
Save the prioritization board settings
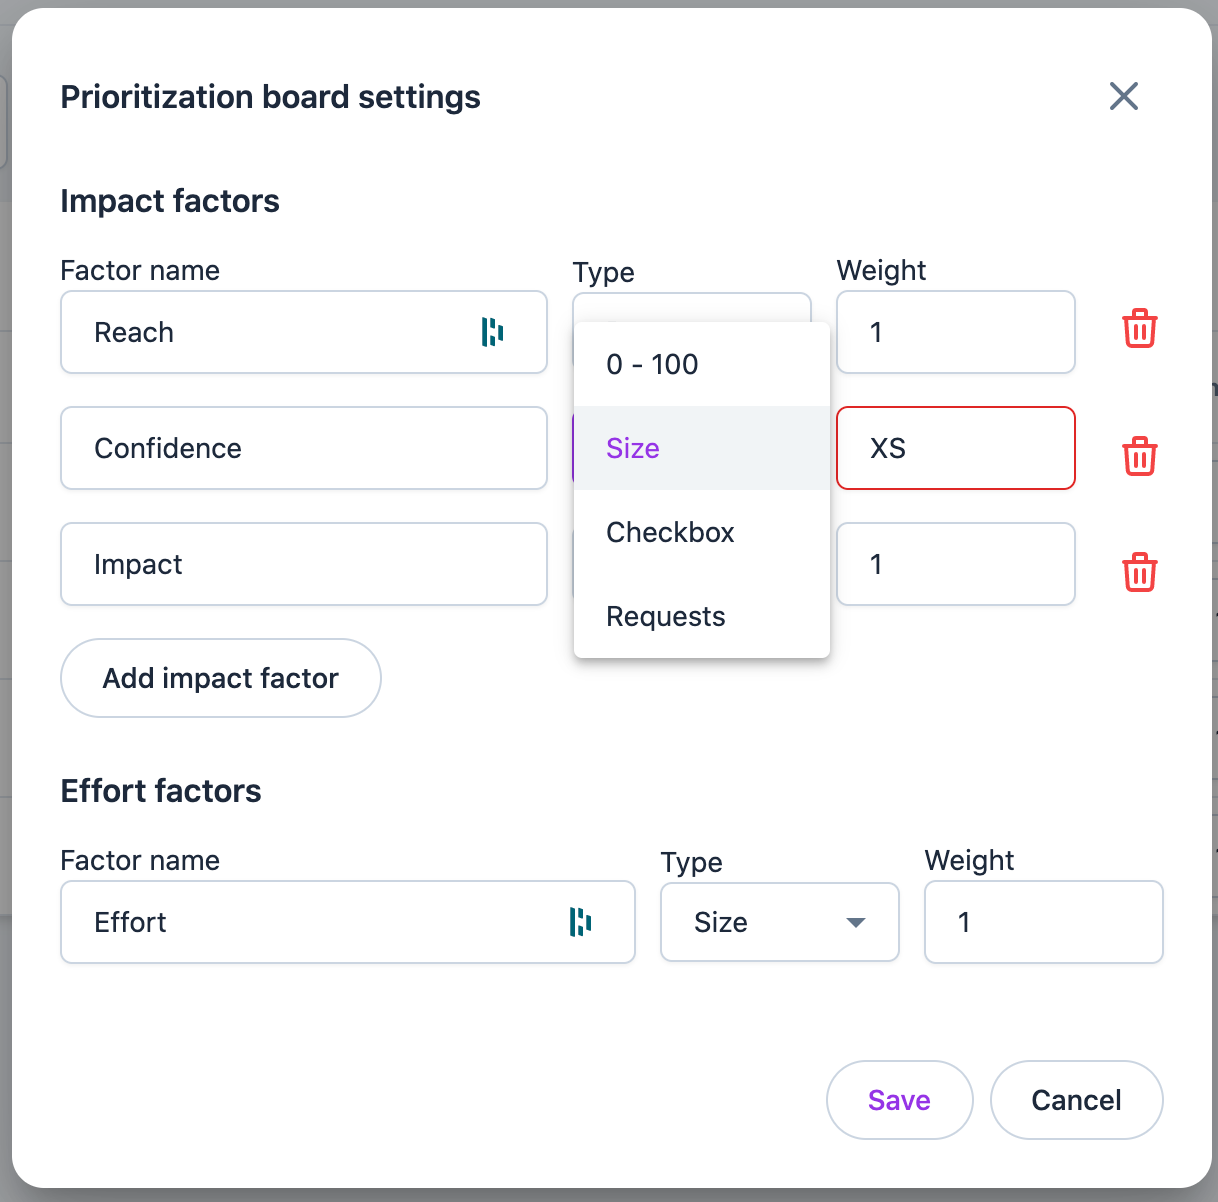898,1099
